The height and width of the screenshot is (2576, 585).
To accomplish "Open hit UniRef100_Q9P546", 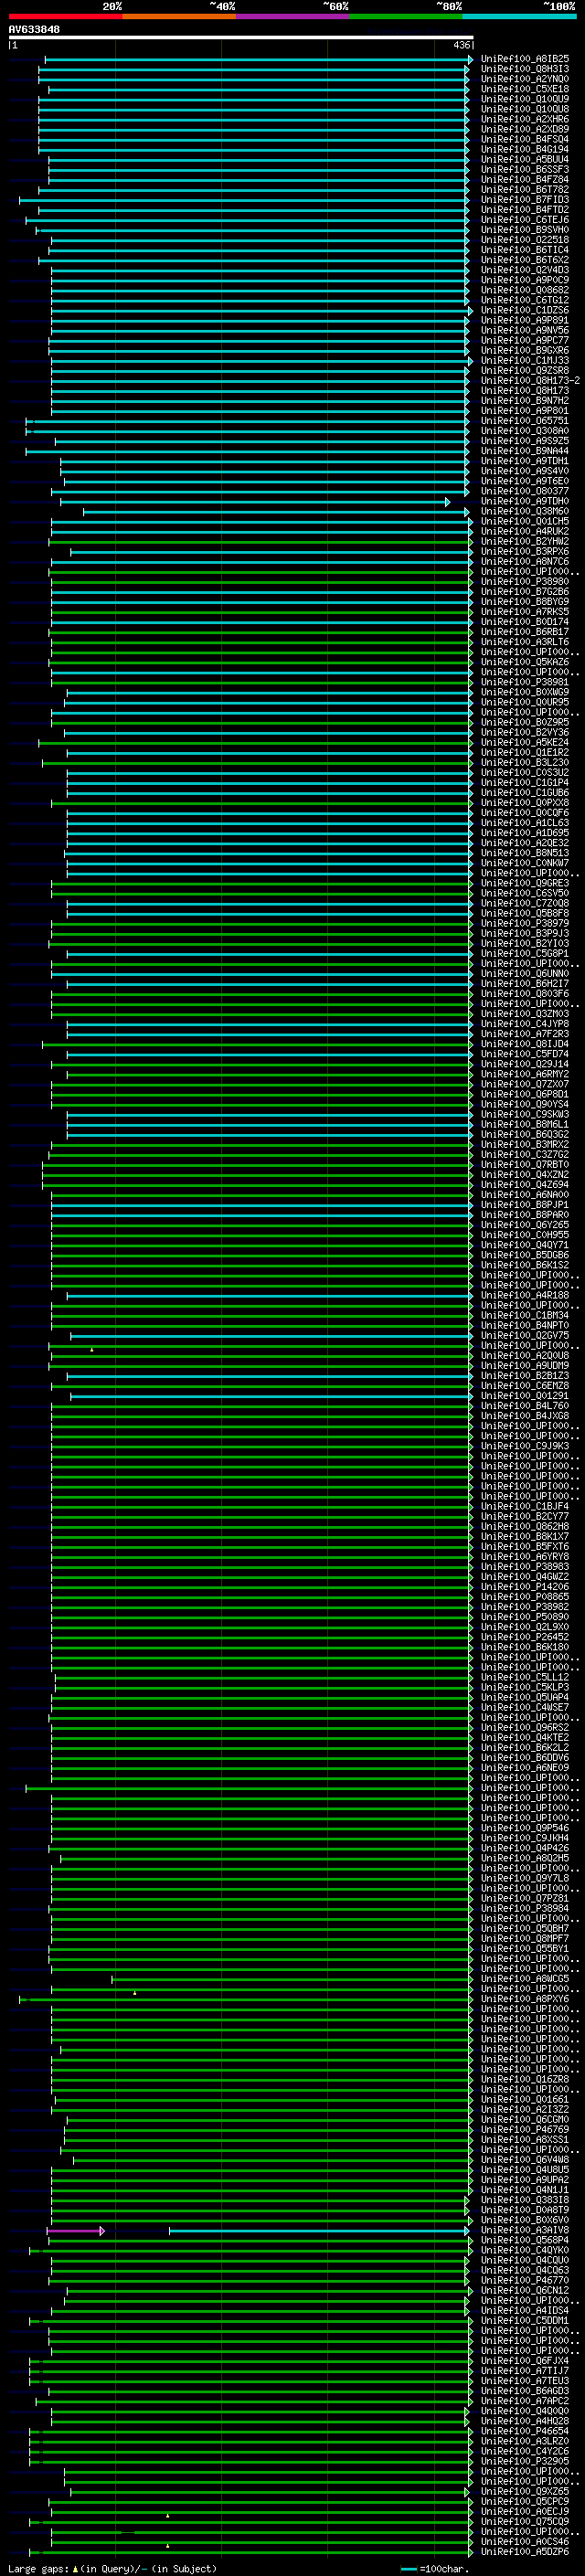I will tap(525, 1828).
